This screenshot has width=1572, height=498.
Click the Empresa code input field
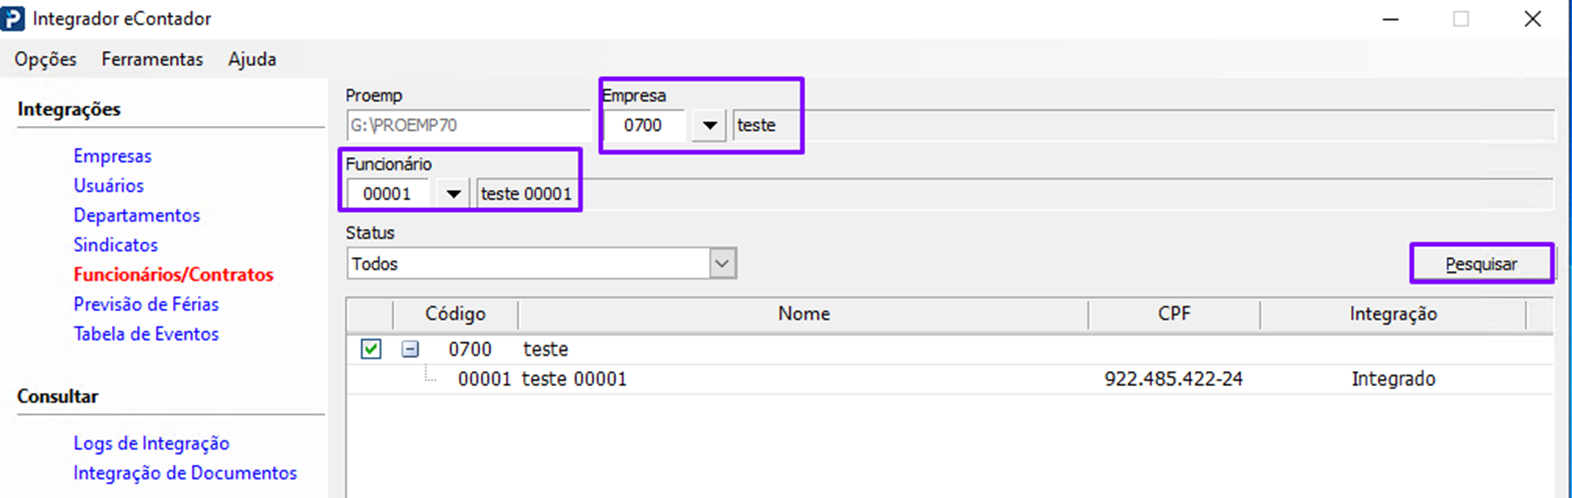coord(645,126)
